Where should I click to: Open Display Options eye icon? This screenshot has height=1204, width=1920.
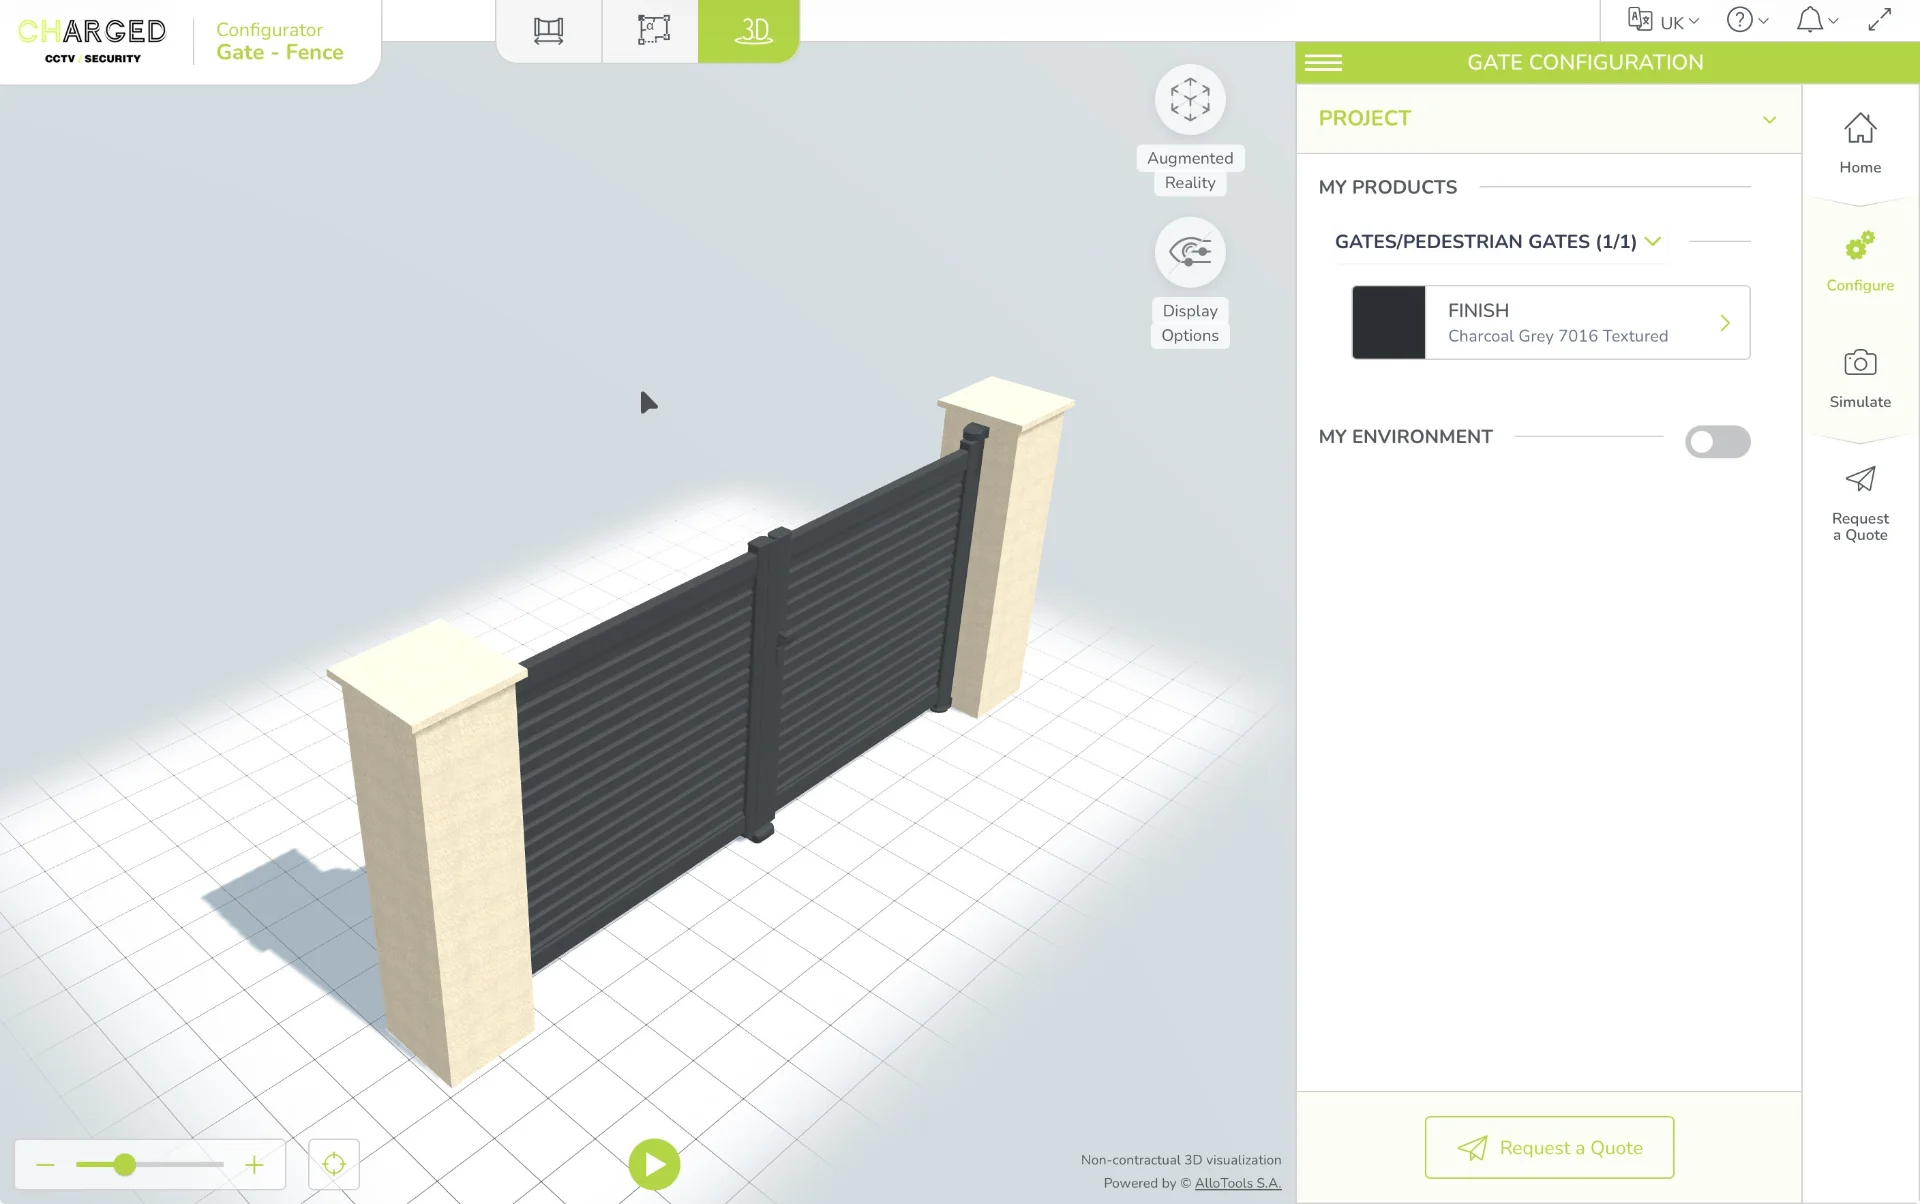click(x=1190, y=252)
